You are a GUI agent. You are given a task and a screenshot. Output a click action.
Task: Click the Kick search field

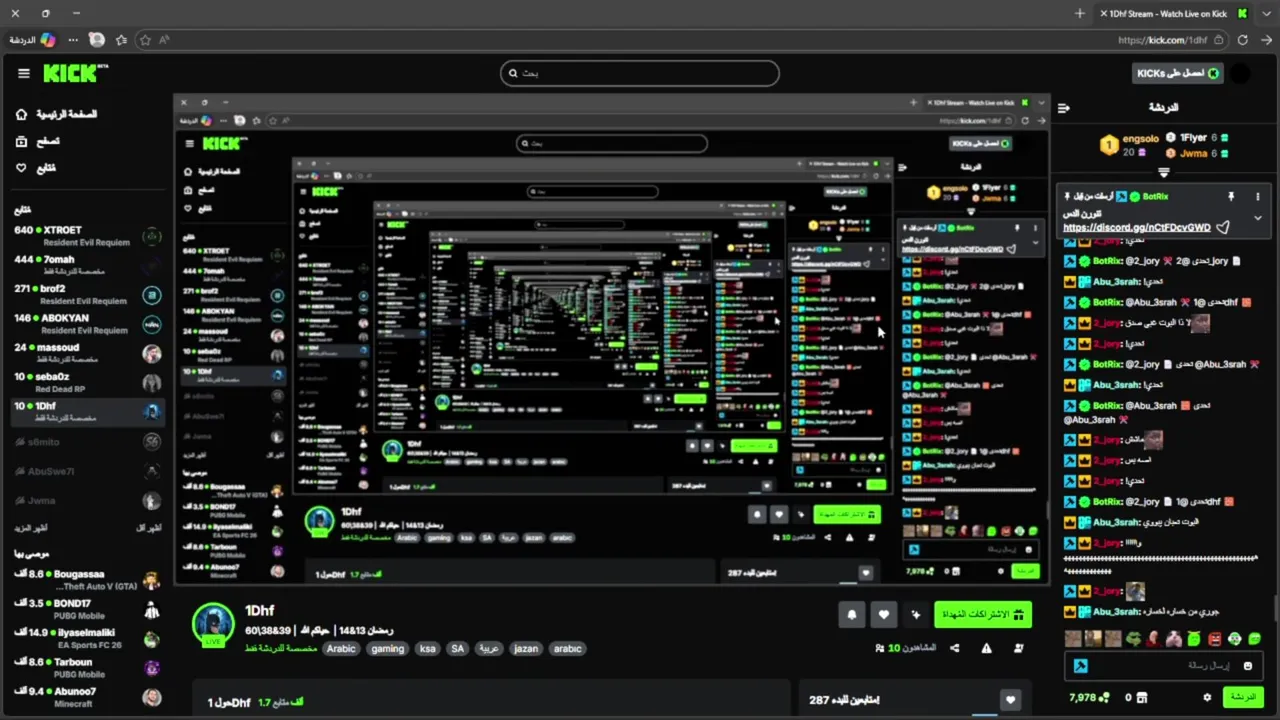(x=640, y=73)
